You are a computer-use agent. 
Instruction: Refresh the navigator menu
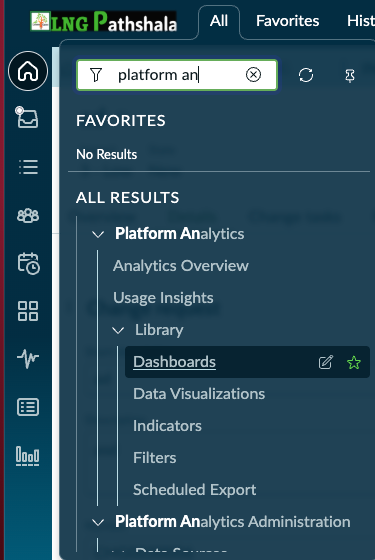306,75
